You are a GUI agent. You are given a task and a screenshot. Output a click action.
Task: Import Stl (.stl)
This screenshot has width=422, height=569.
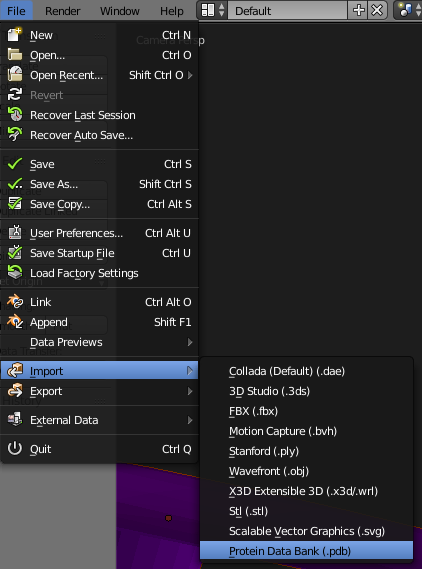click(x=306, y=511)
